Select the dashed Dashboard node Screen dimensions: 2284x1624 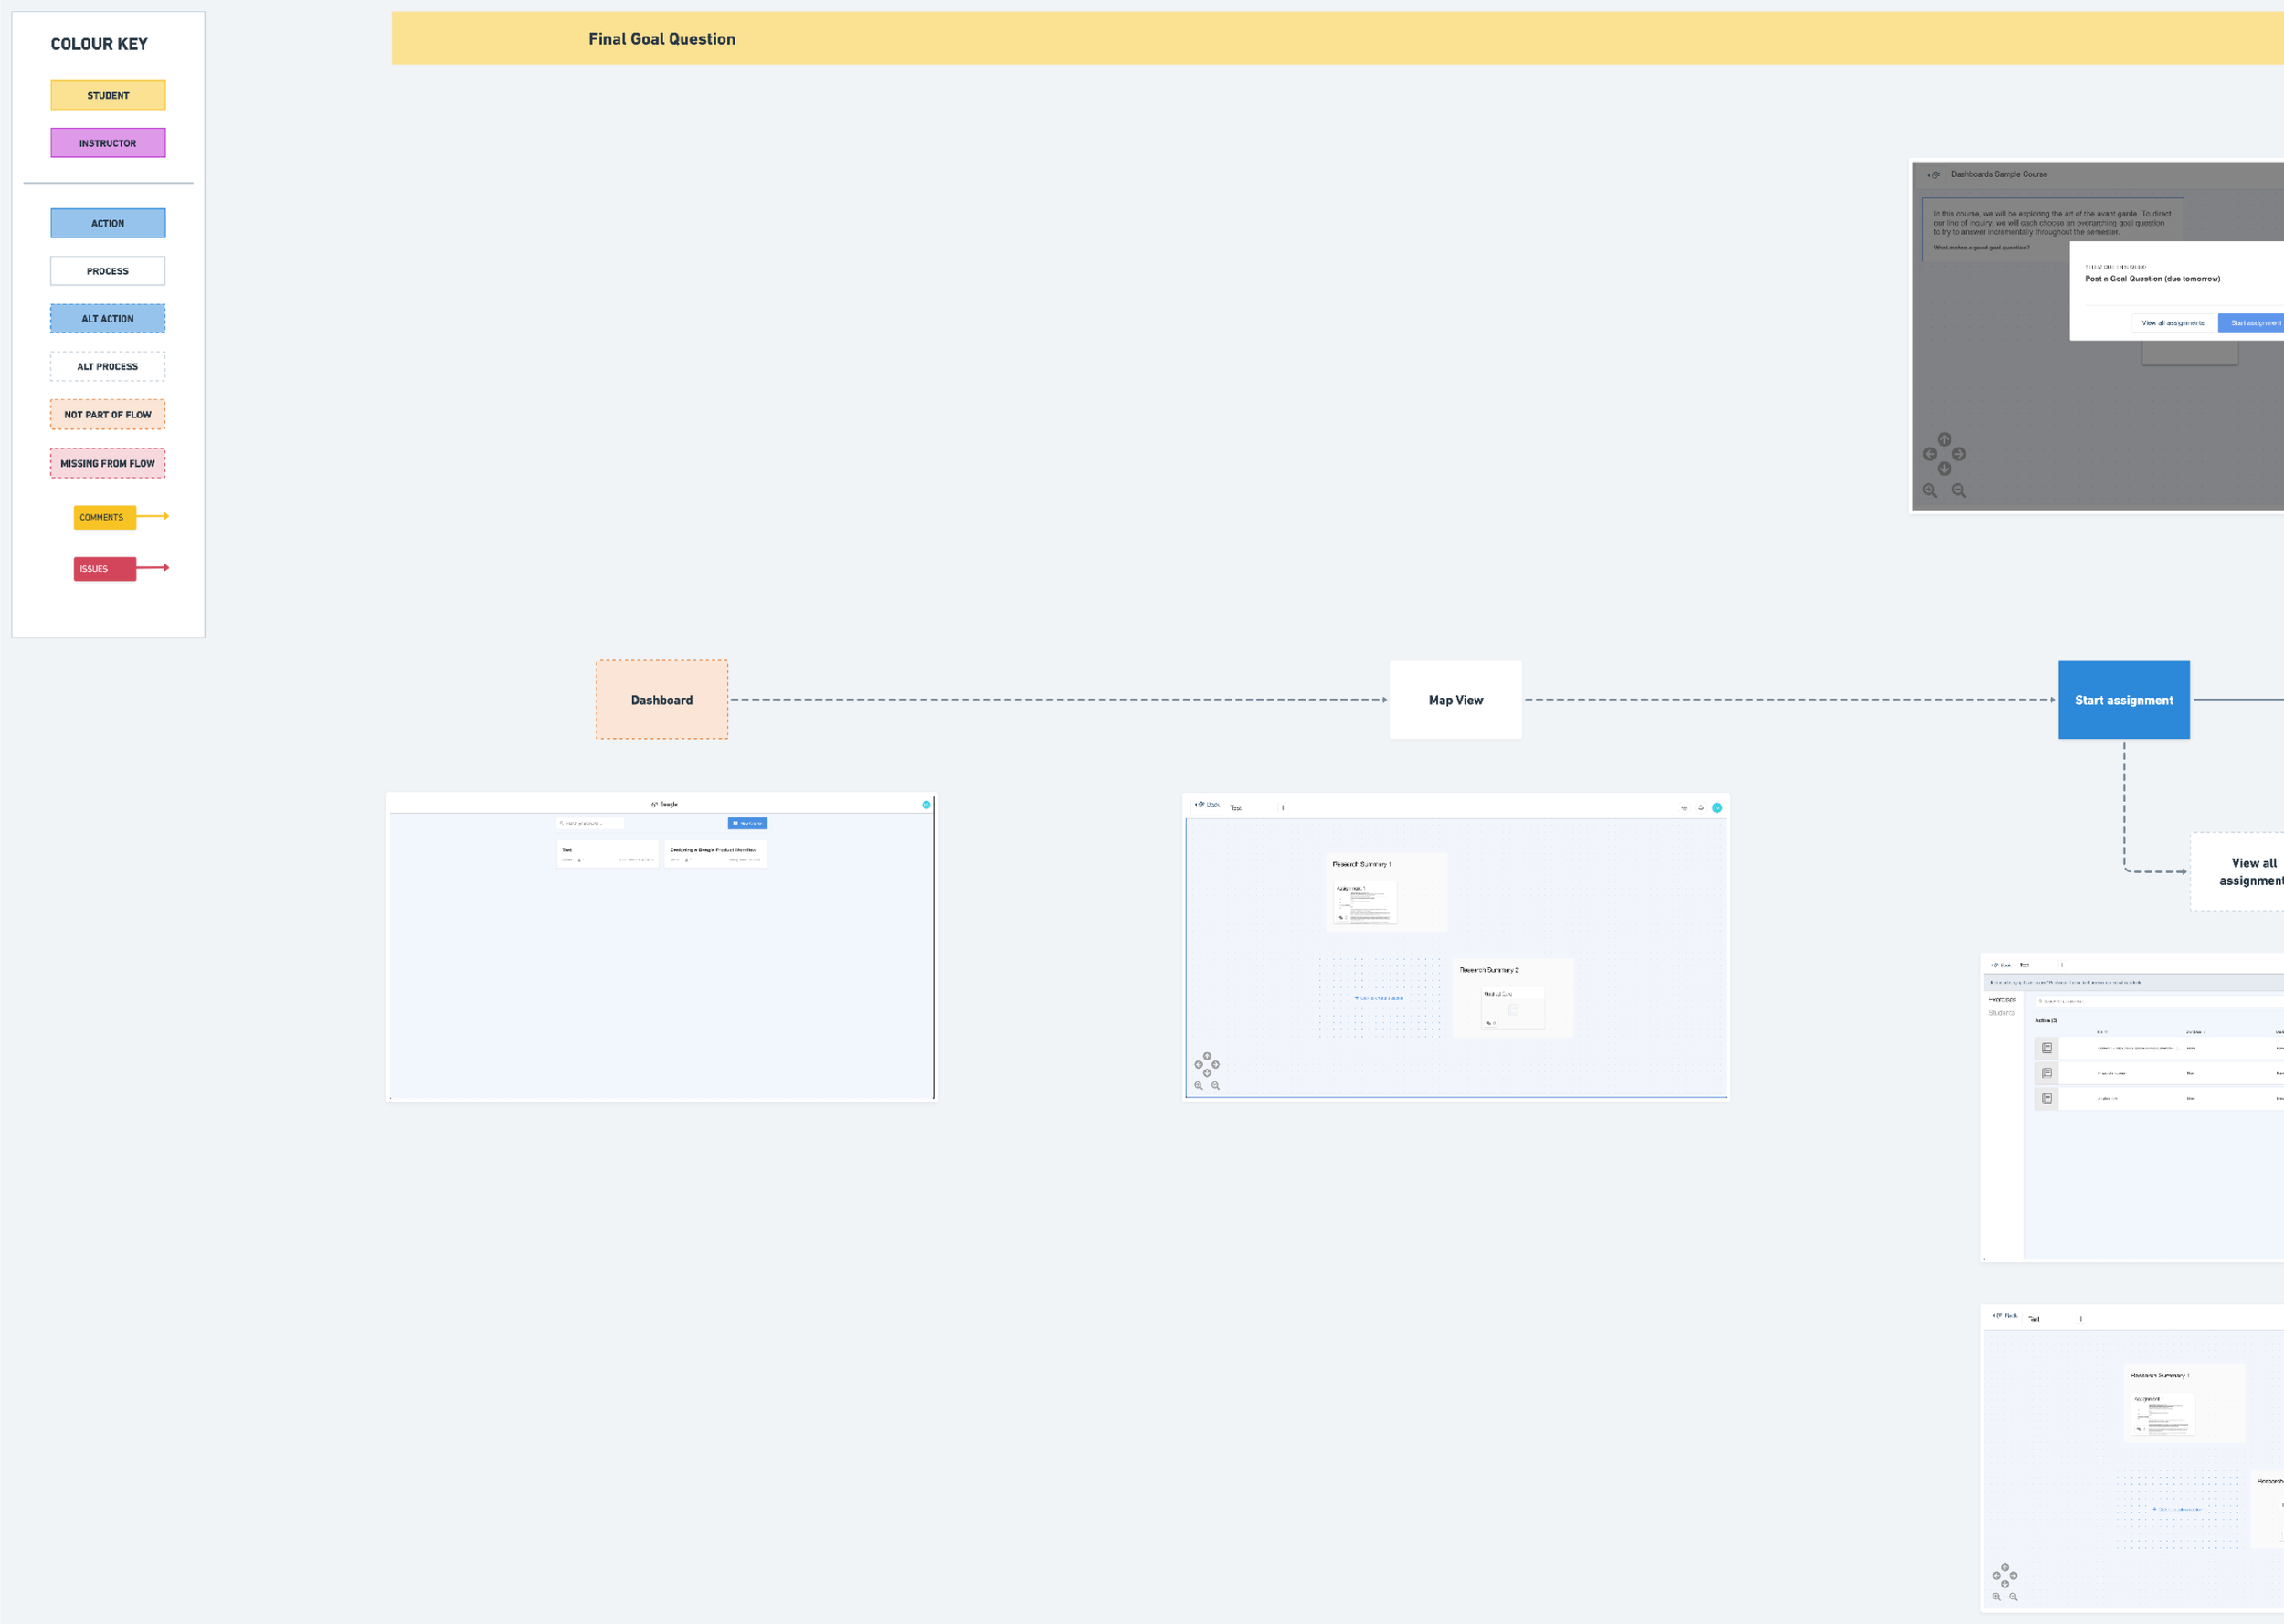tap(661, 700)
